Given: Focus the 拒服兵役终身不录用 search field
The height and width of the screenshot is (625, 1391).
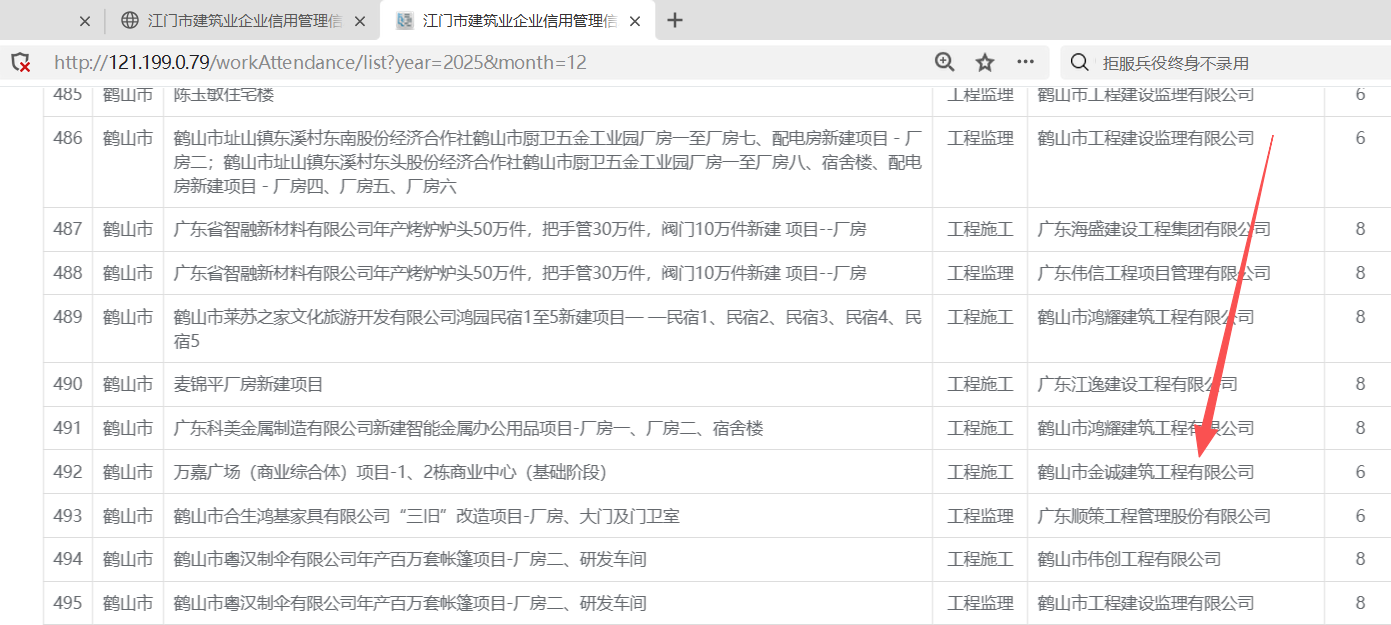Looking at the screenshot, I should [1220, 63].
